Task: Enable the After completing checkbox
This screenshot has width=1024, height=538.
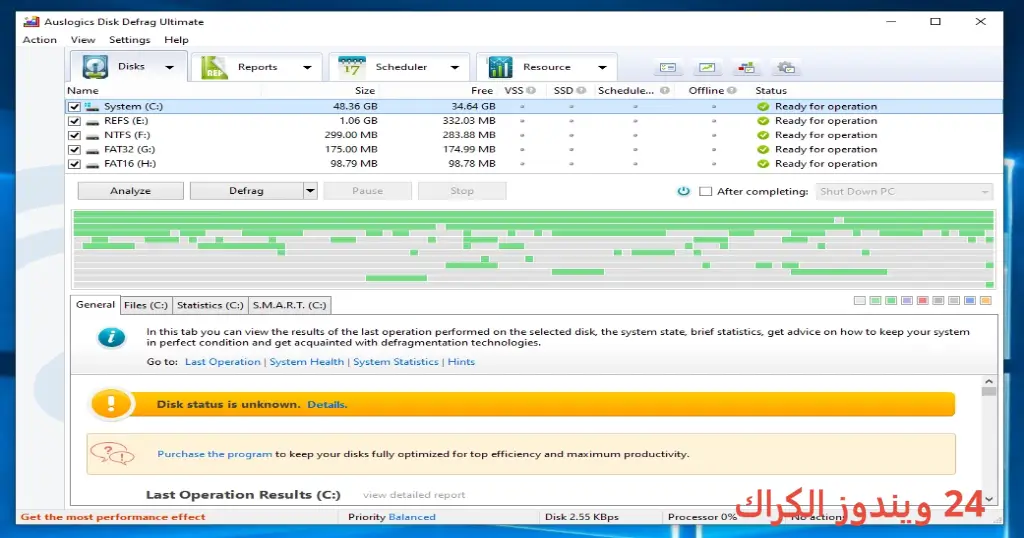Action: coord(705,191)
